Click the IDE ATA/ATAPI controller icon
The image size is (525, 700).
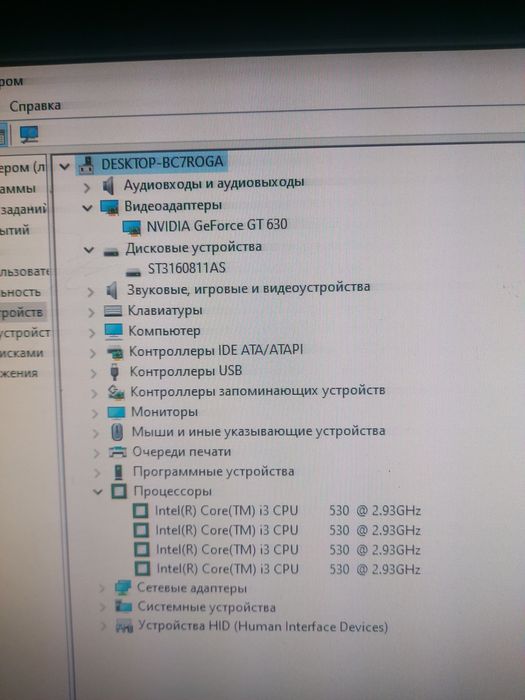[115, 353]
